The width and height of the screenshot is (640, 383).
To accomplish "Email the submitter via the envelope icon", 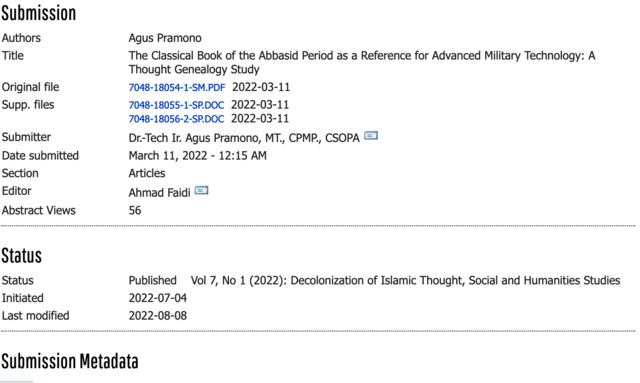I will pyautogui.click(x=371, y=135).
